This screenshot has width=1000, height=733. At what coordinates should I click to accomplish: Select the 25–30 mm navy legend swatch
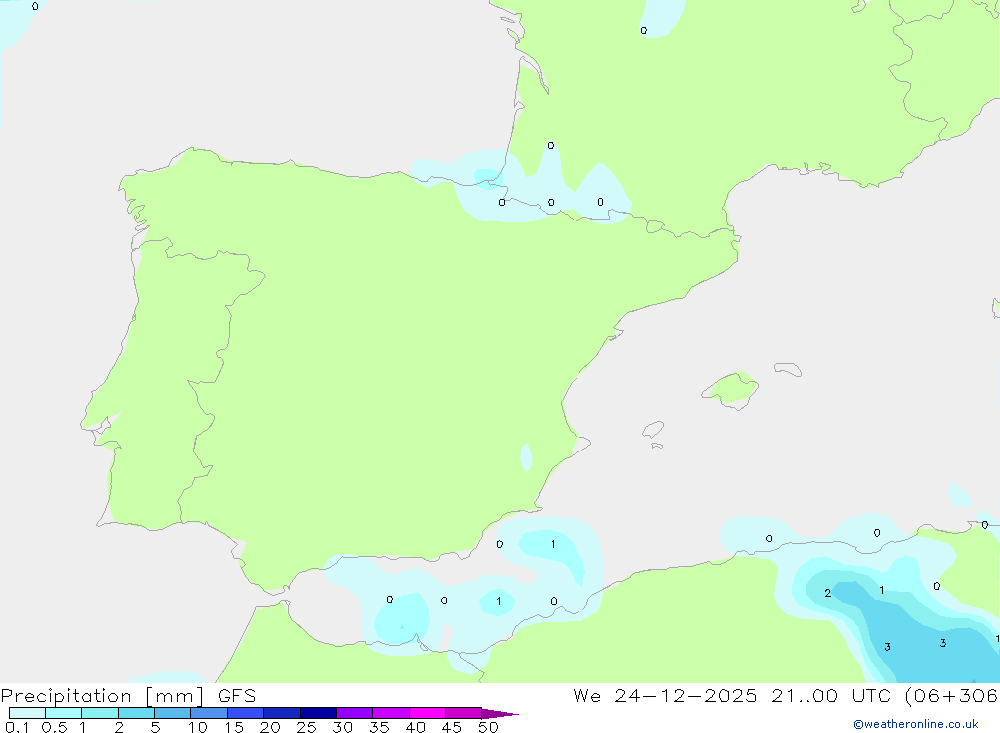tap(318, 713)
